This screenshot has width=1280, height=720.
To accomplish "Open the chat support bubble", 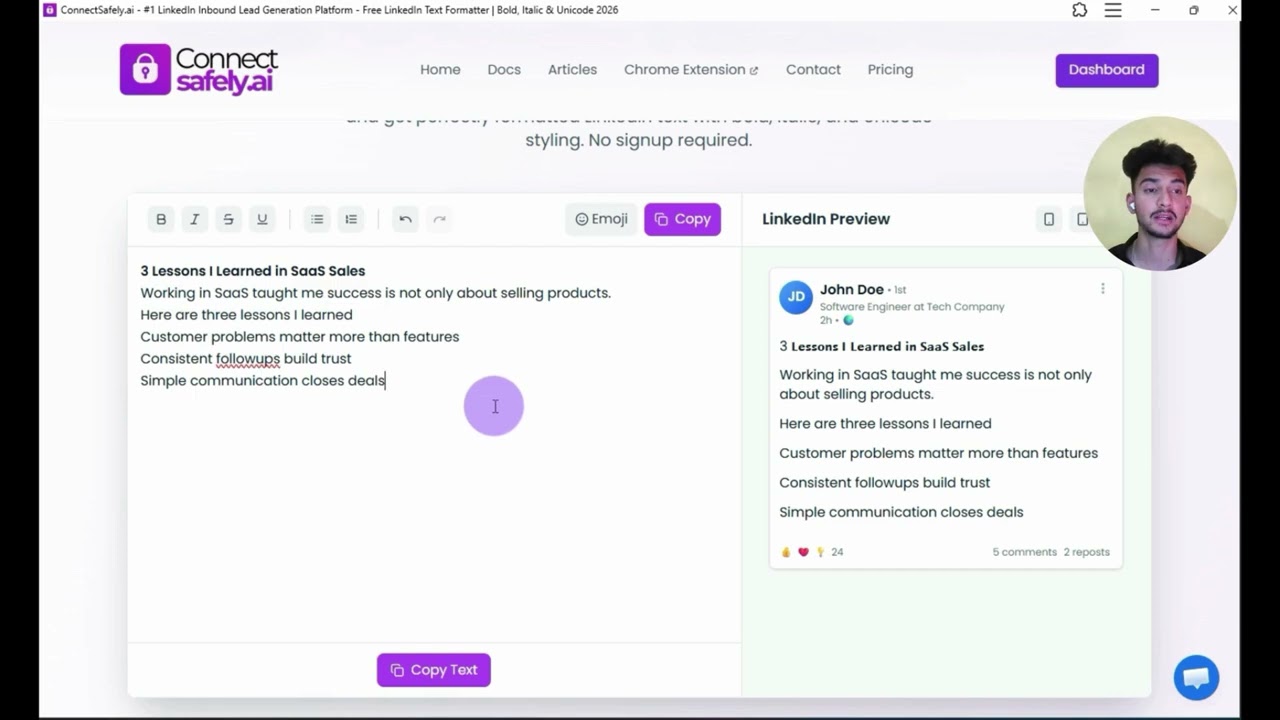I will point(1196,678).
